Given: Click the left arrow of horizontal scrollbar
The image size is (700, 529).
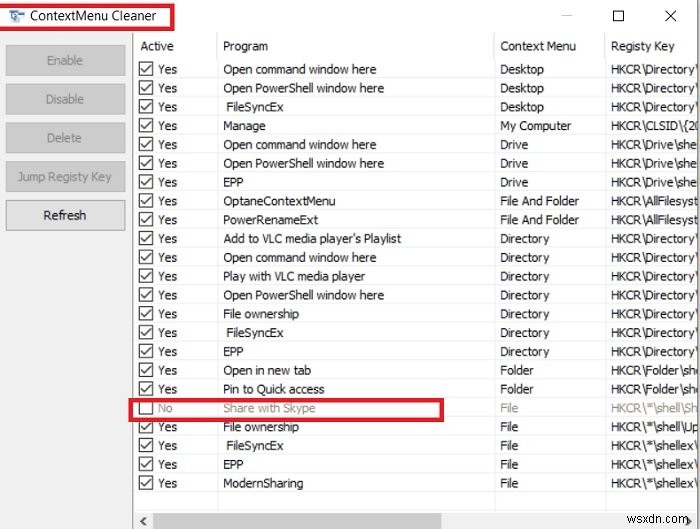Looking at the screenshot, I should (143, 521).
